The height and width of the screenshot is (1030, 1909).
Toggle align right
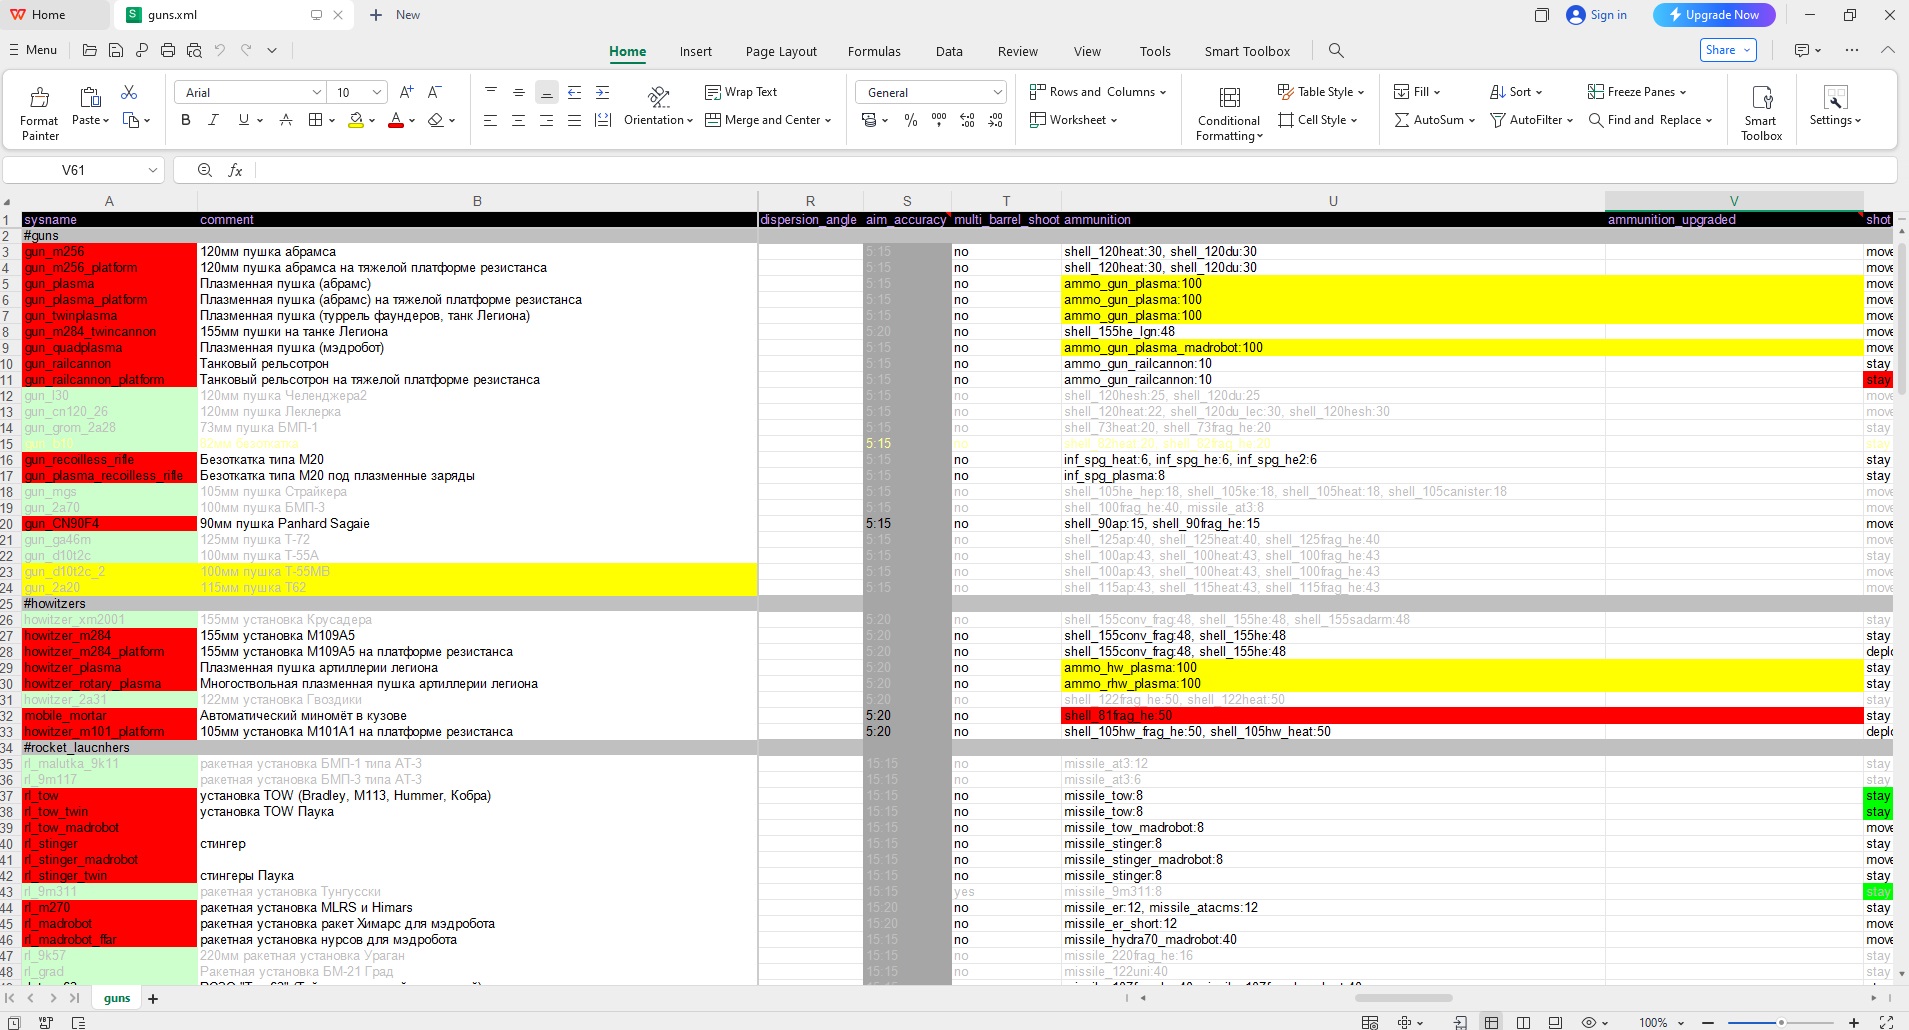click(x=546, y=120)
